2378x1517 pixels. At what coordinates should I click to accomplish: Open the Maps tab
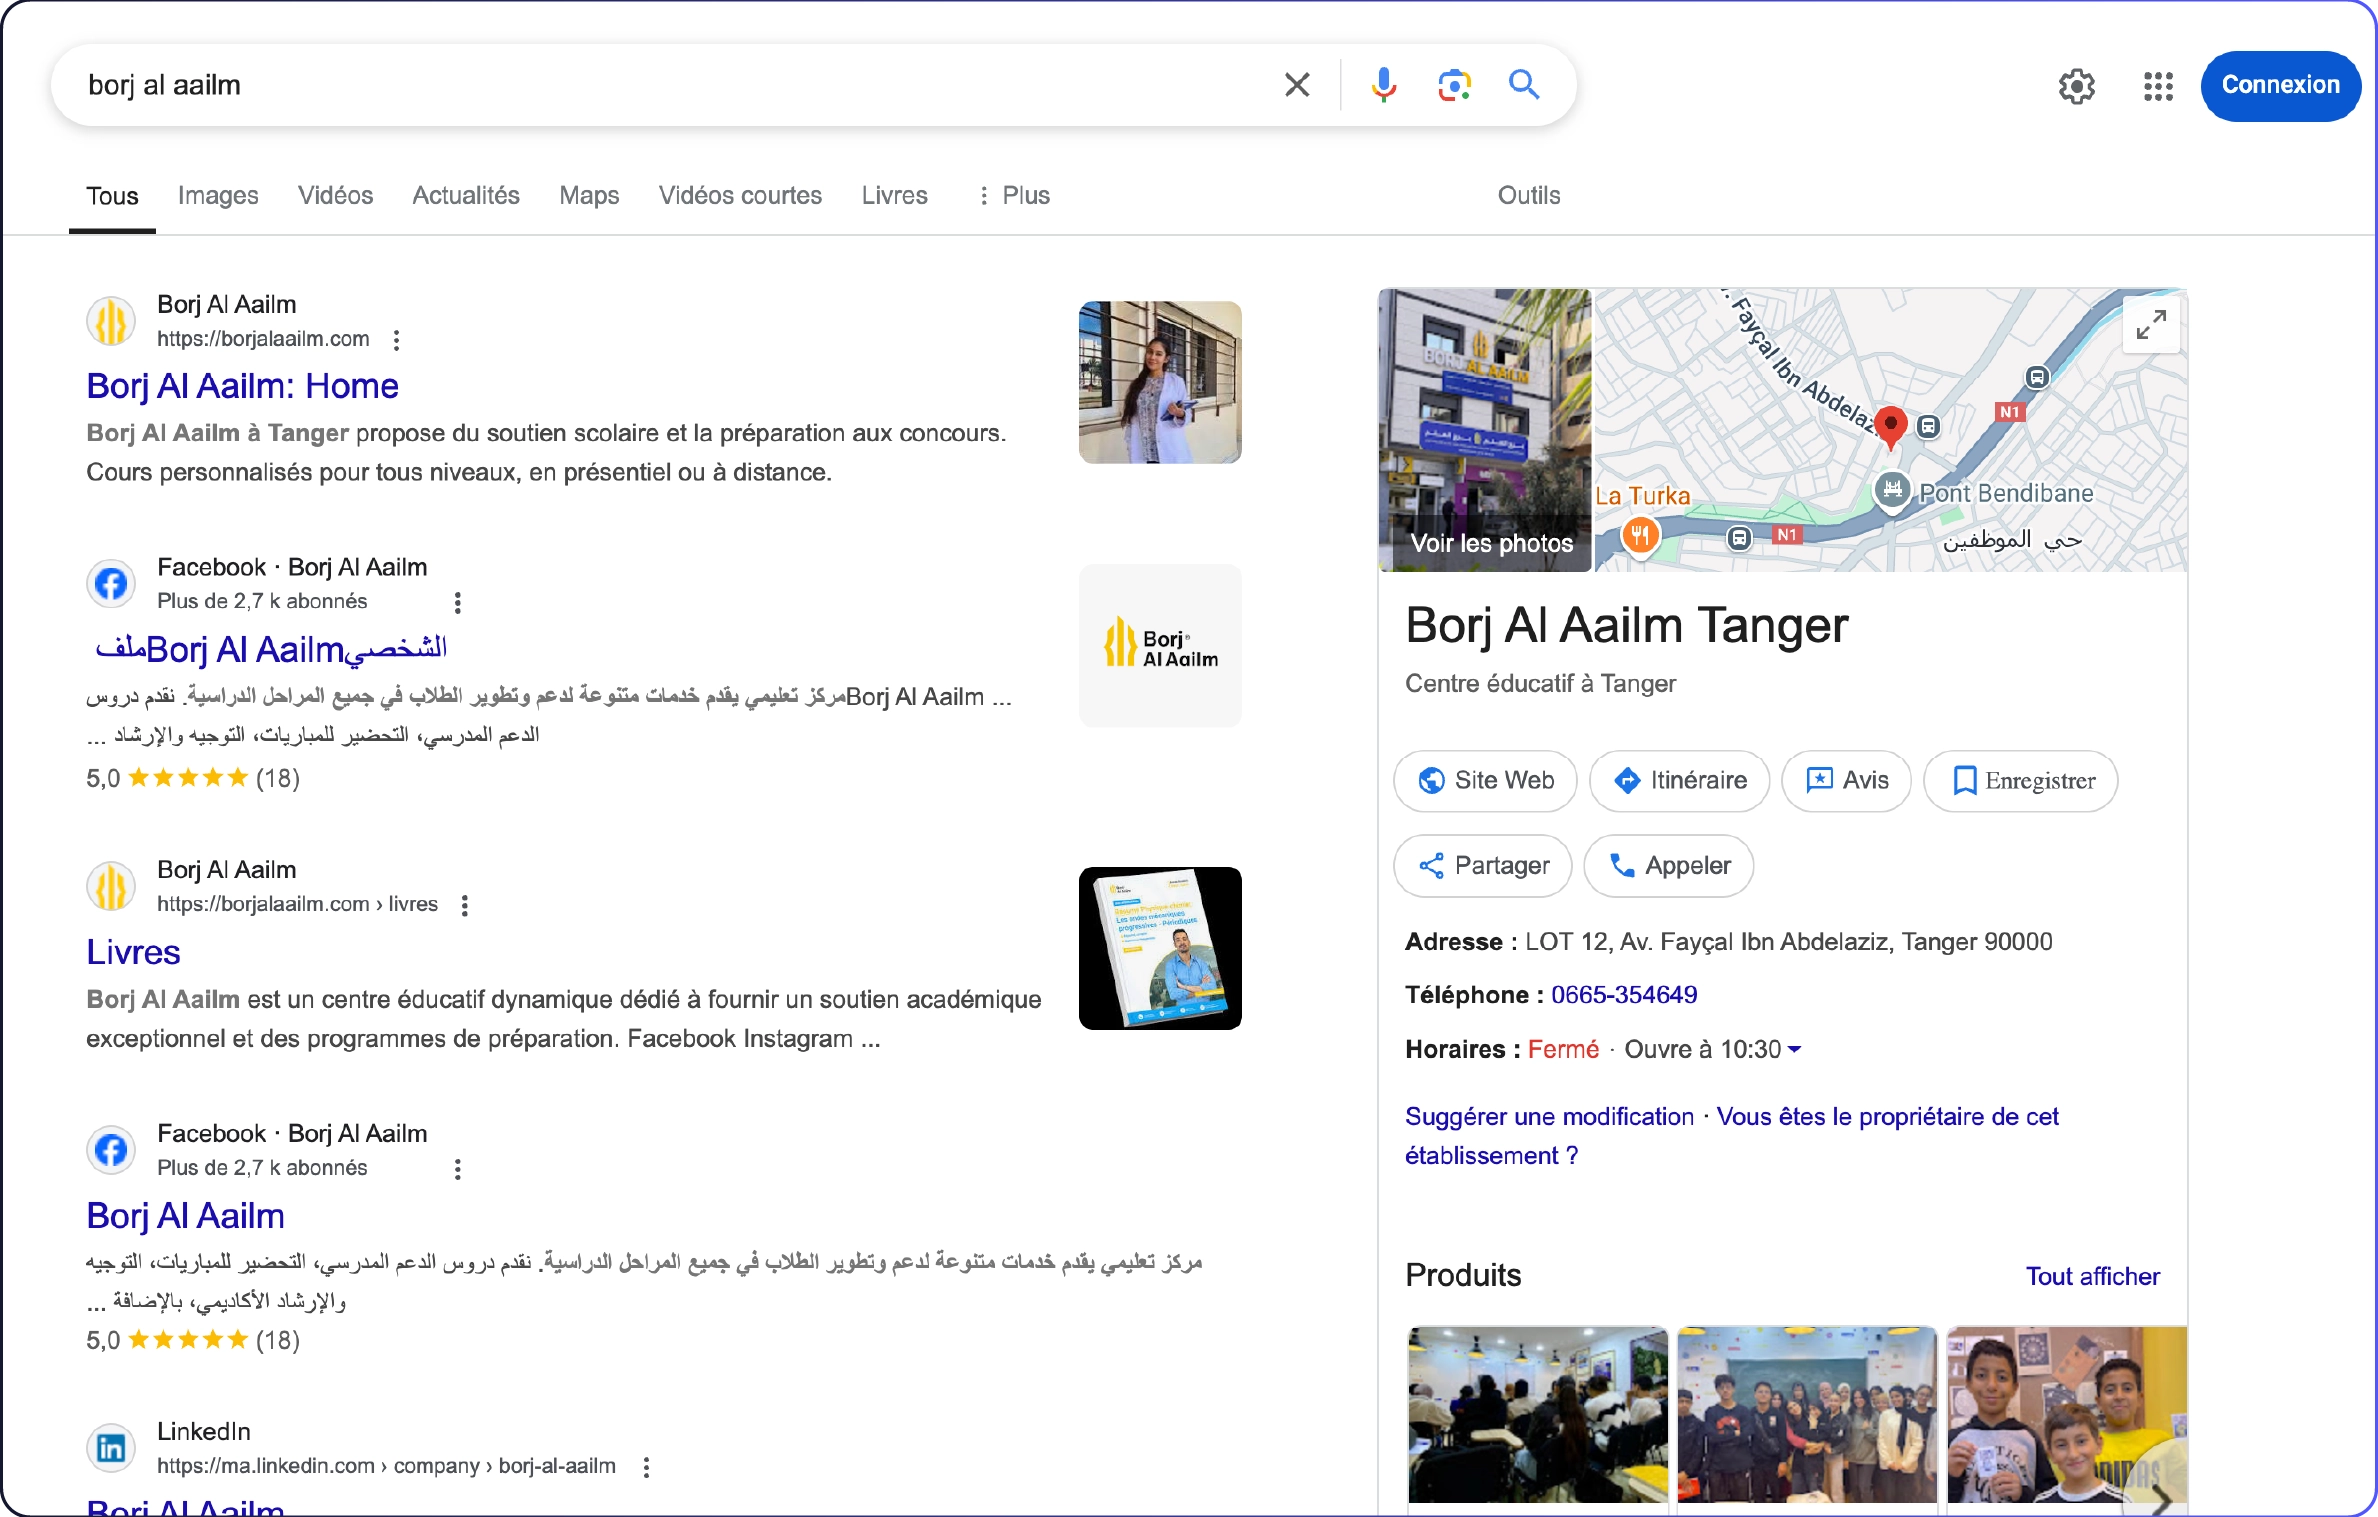tap(589, 195)
